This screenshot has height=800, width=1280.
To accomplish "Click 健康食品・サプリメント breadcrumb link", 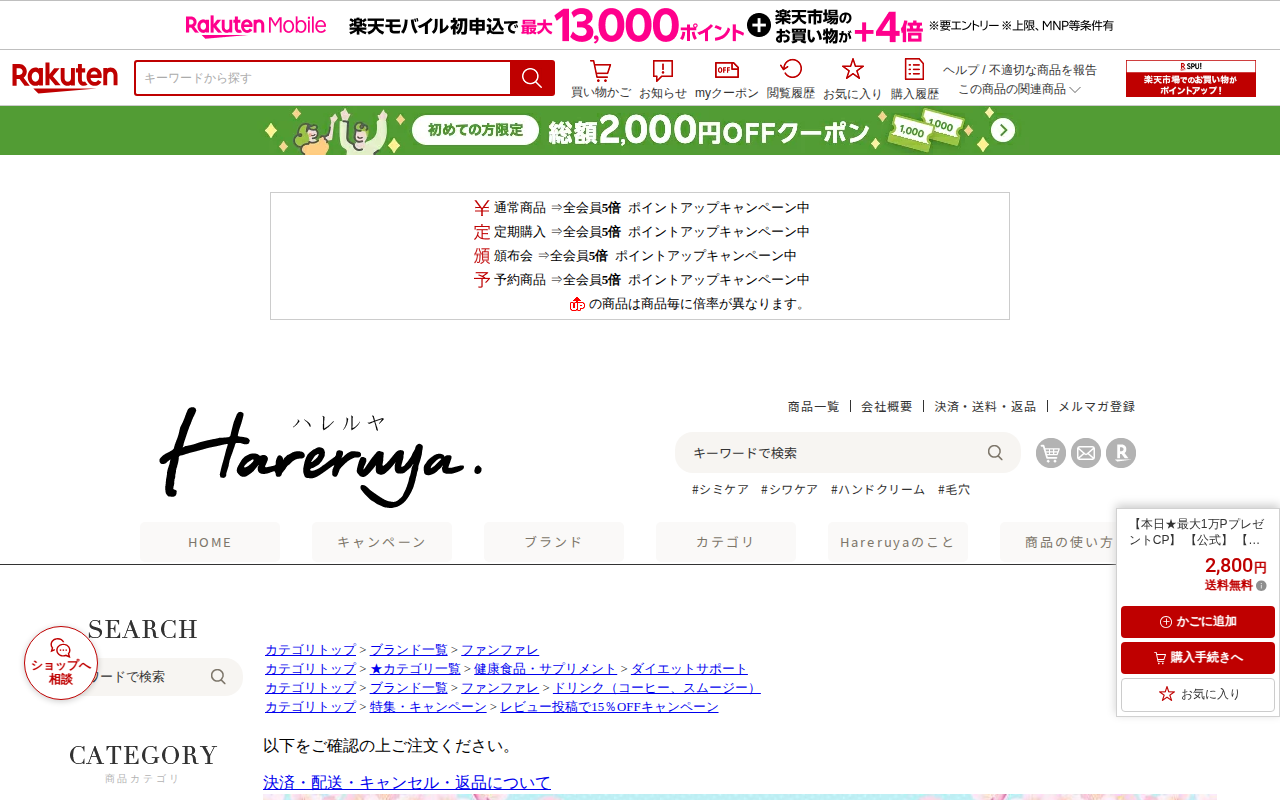I will 546,669.
